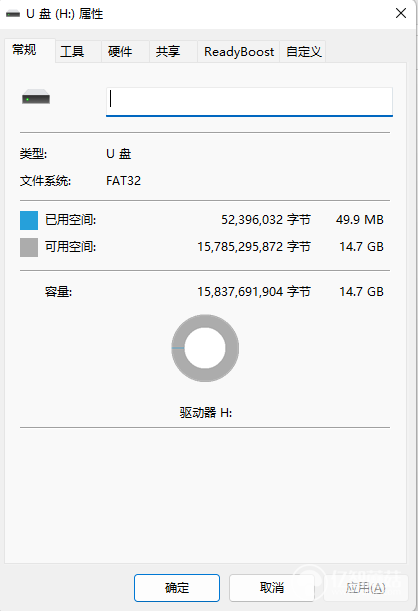The height and width of the screenshot is (611, 418).
Task: Click the grayed 应用(A) button
Action: 365,588
